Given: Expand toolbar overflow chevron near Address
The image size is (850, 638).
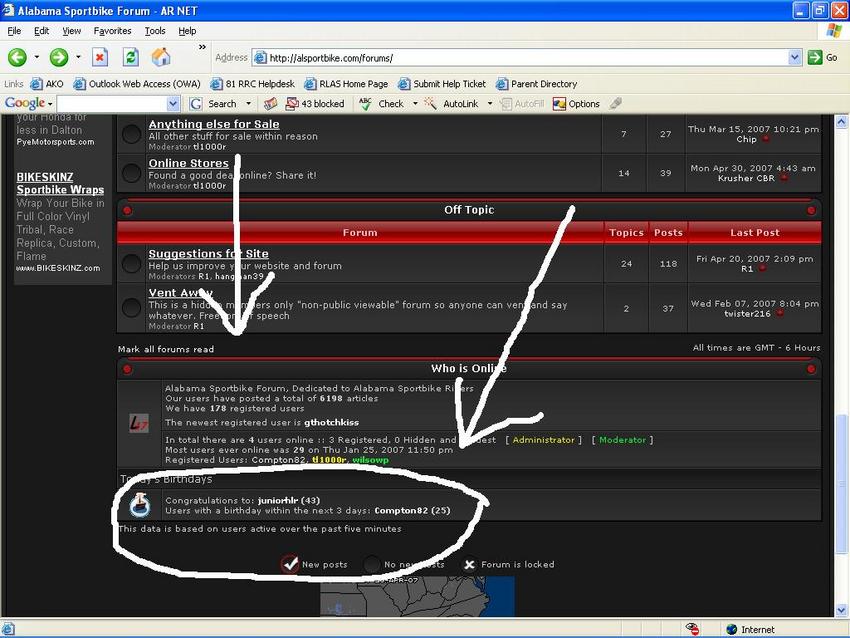Looking at the screenshot, I should click(202, 47).
